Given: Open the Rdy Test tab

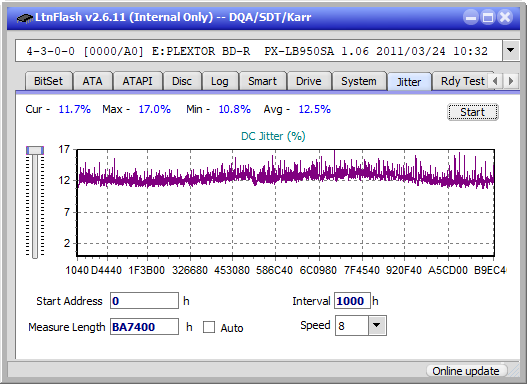Looking at the screenshot, I should 462,81.
